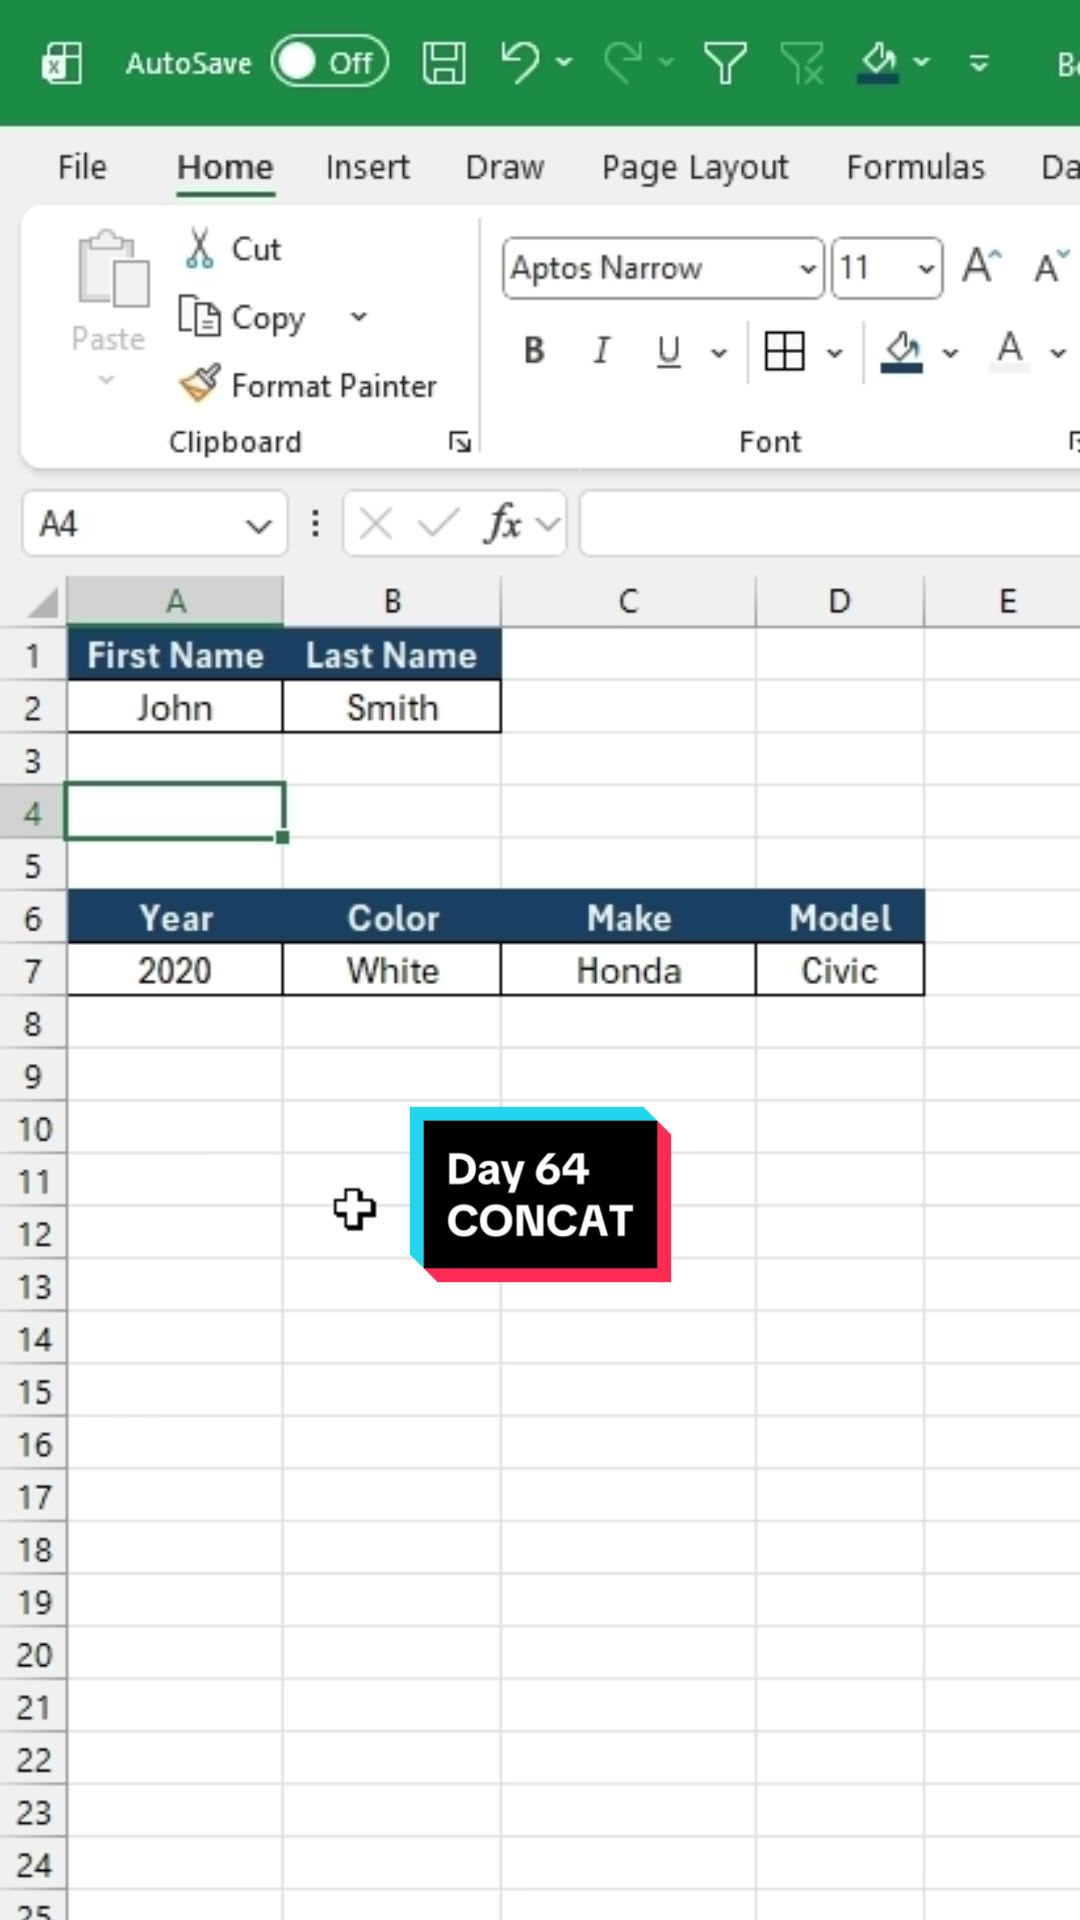Select the Format Painter brush

pos(308,385)
